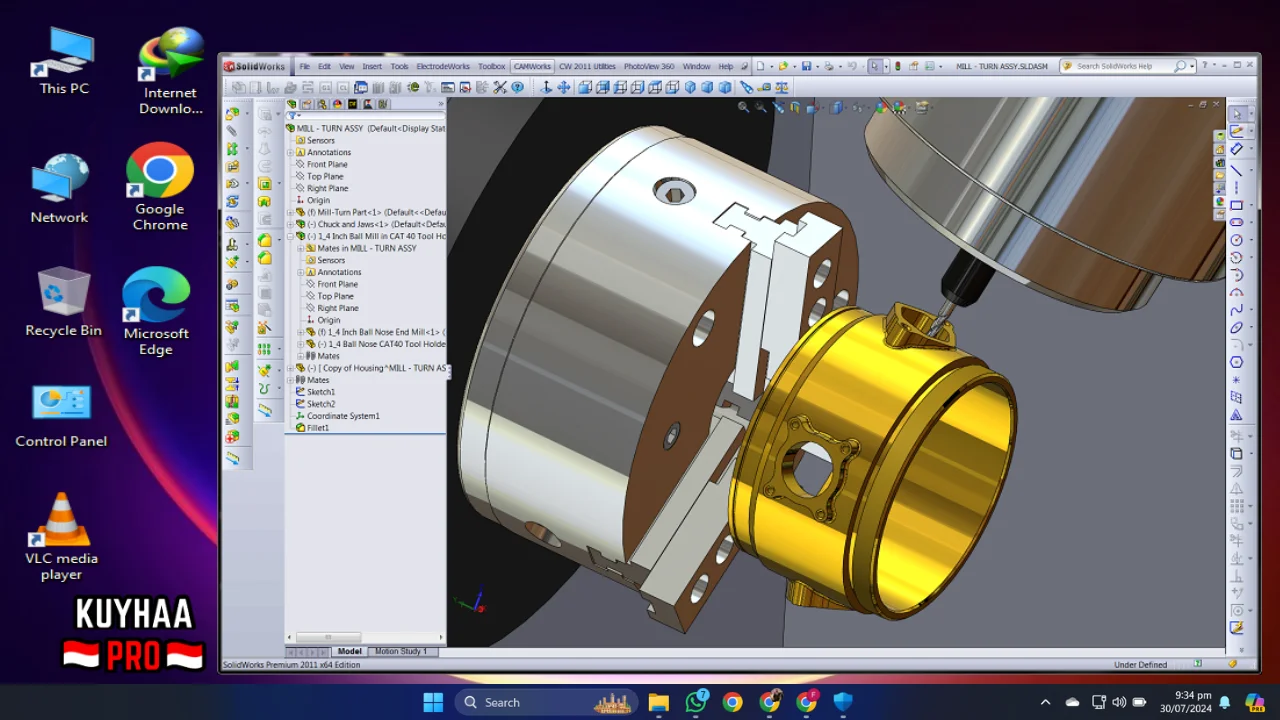This screenshot has height=720, width=1280.
Task: Open the DisplayManager color sphere tab icon
Action: click(x=337, y=104)
